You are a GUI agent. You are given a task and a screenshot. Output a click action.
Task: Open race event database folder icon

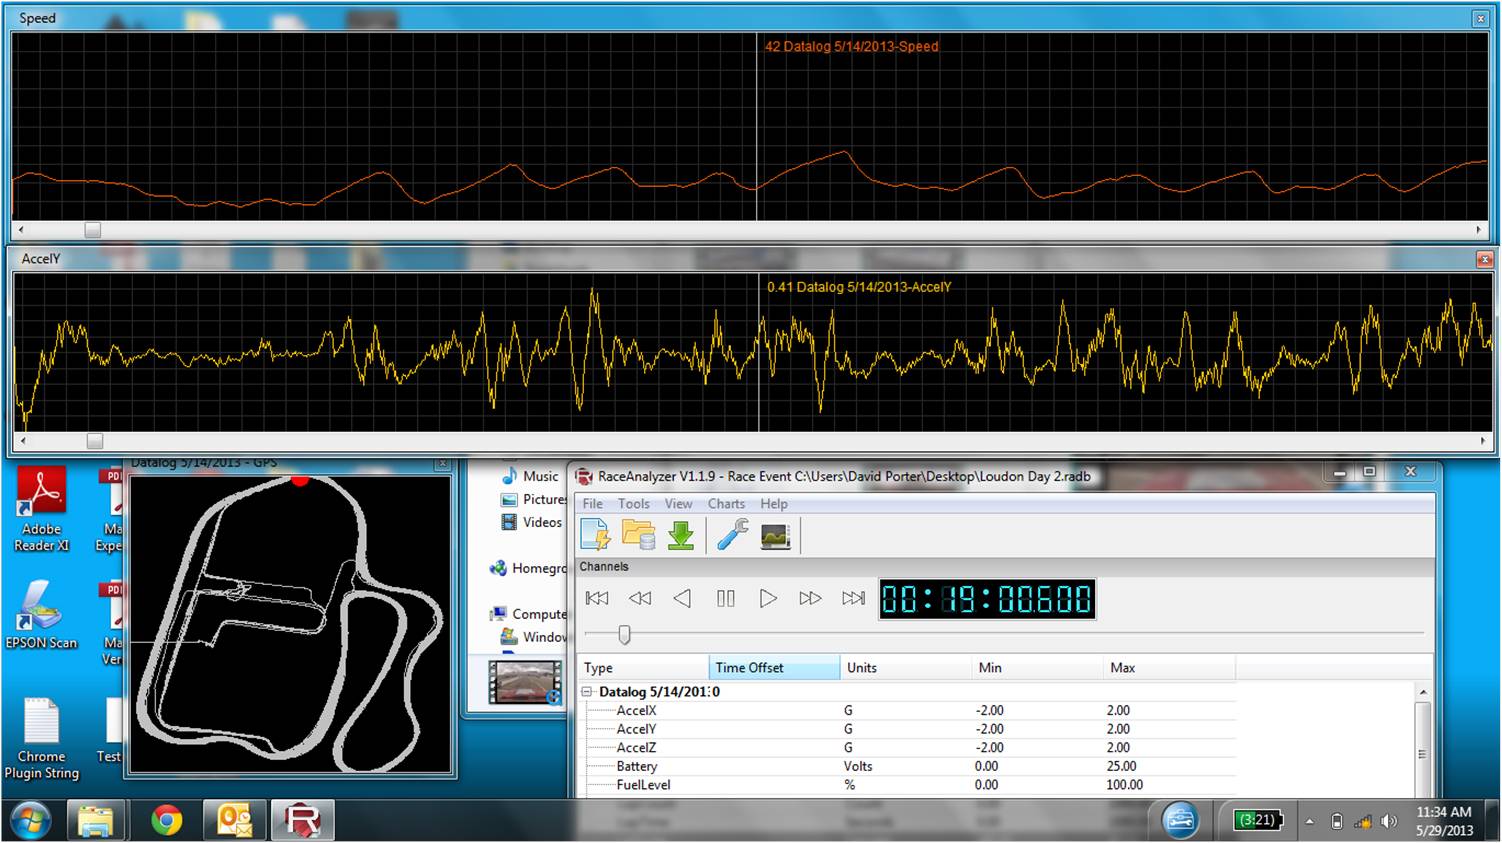point(638,535)
